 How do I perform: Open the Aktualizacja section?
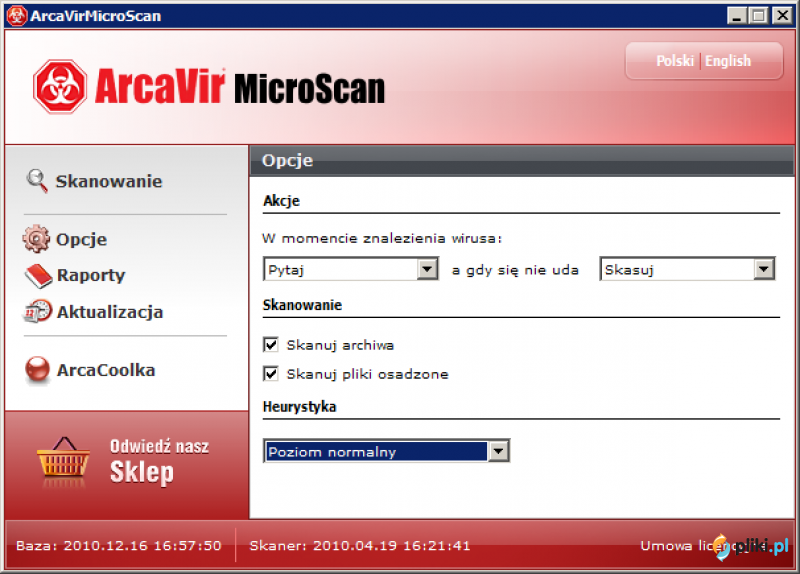pos(110,312)
